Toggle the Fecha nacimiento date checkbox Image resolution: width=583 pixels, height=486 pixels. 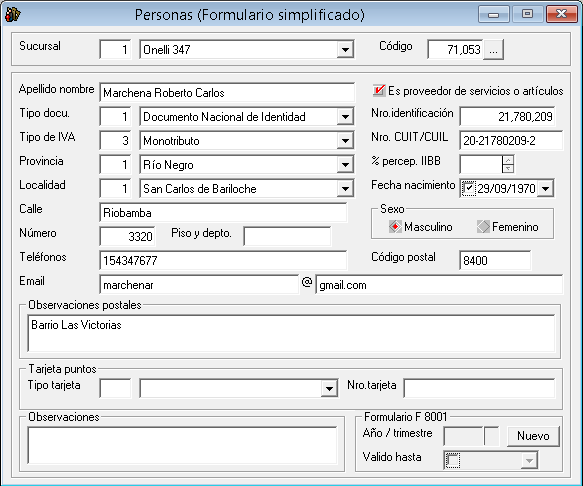[468, 188]
